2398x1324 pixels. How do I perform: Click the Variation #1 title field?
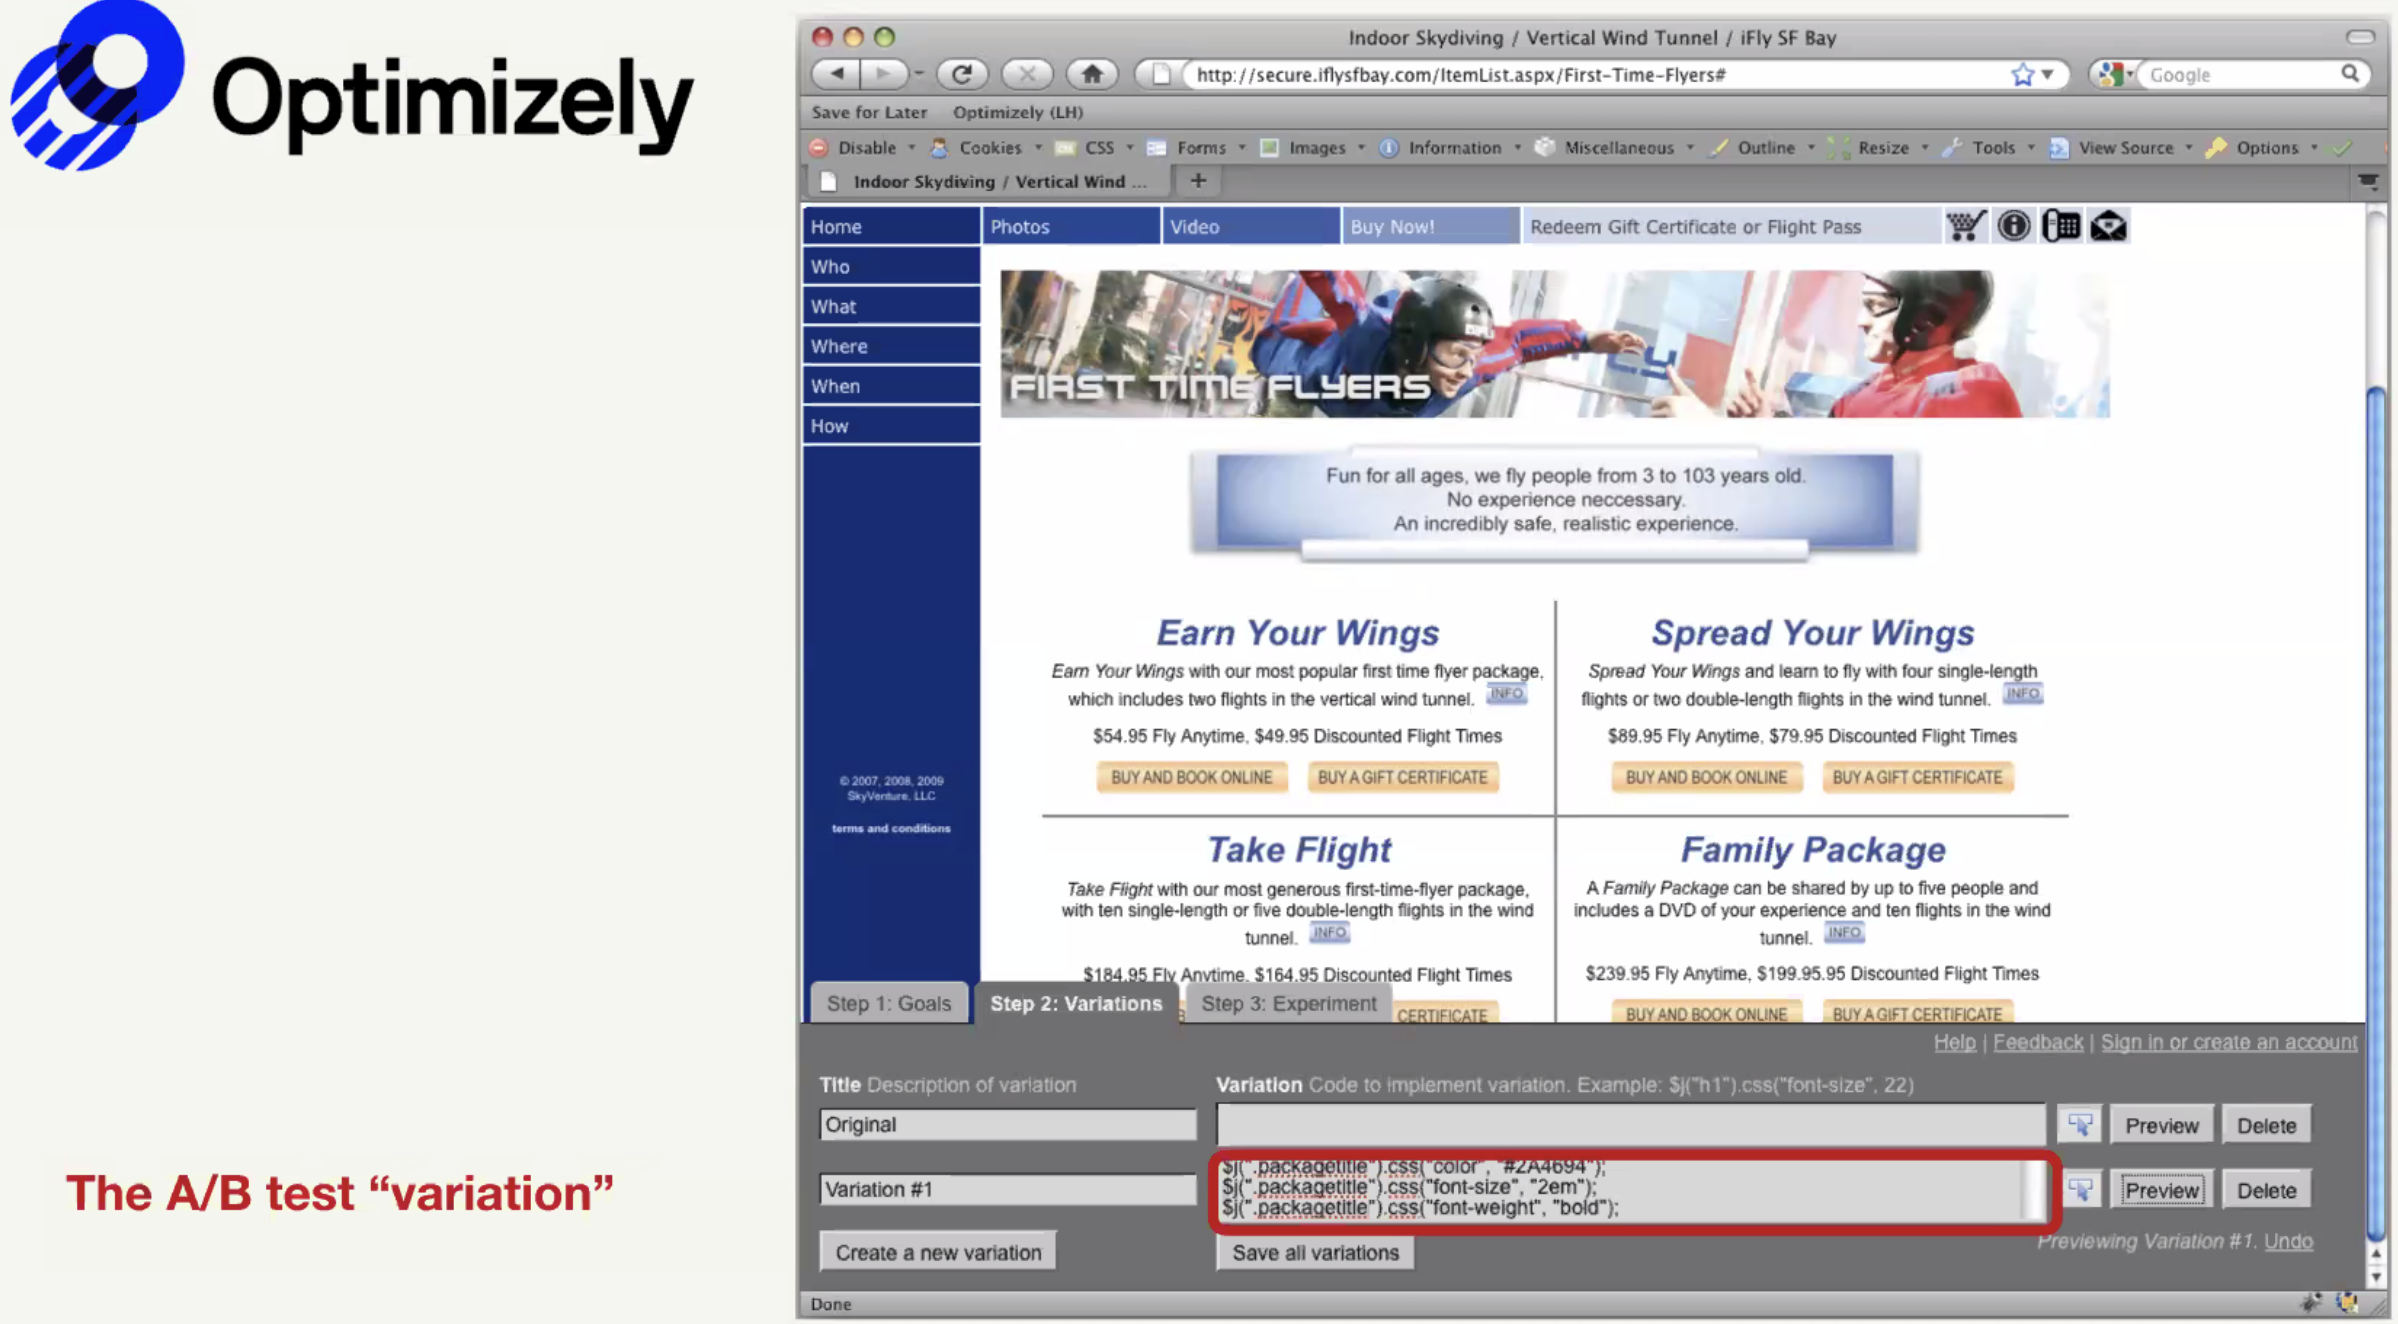(x=1007, y=1189)
